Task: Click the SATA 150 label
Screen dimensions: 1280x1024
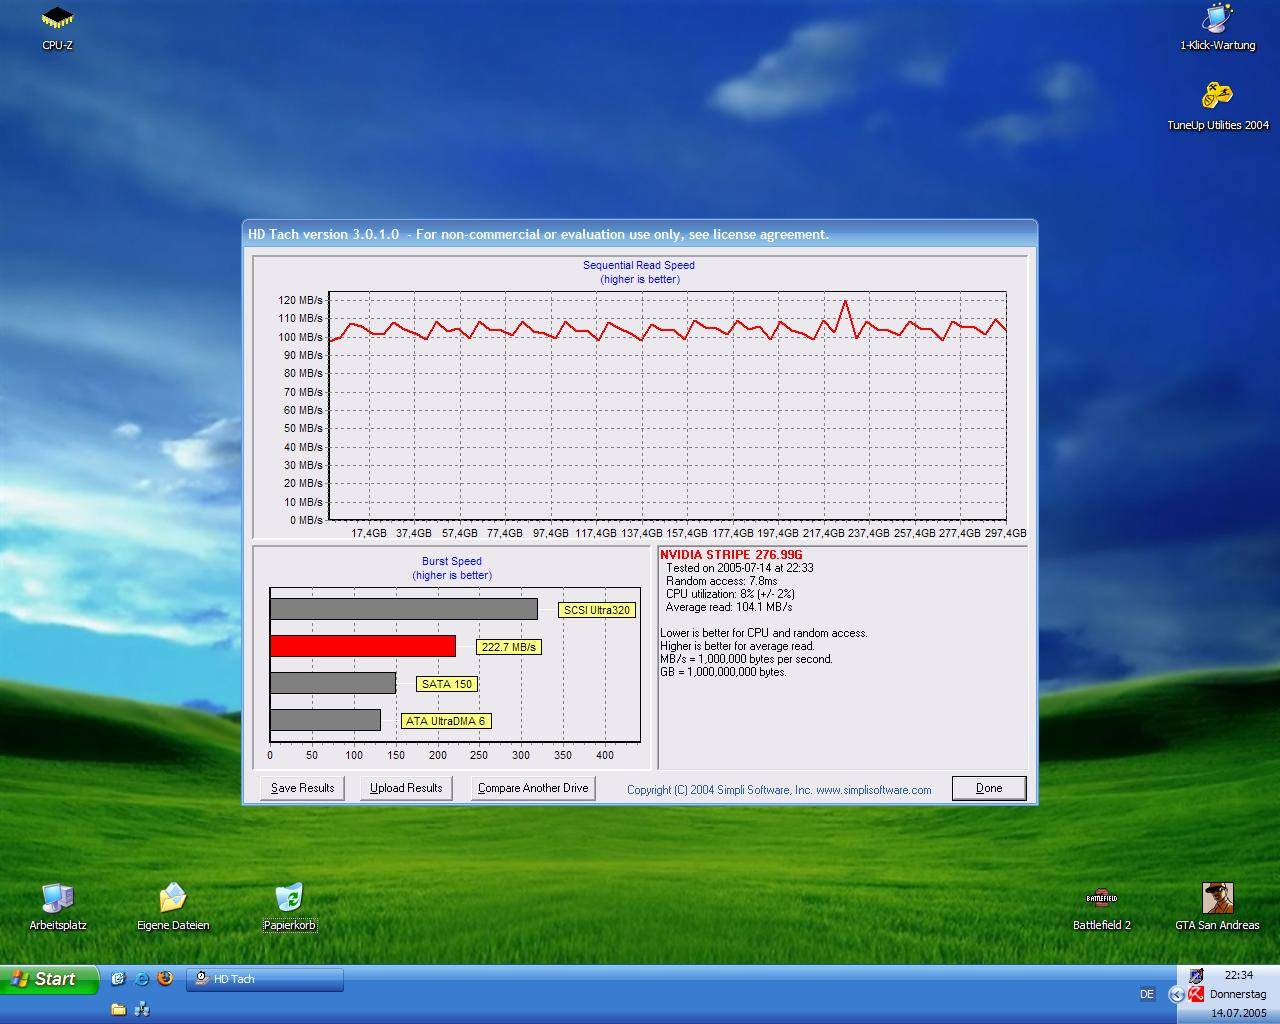Action: coord(447,684)
